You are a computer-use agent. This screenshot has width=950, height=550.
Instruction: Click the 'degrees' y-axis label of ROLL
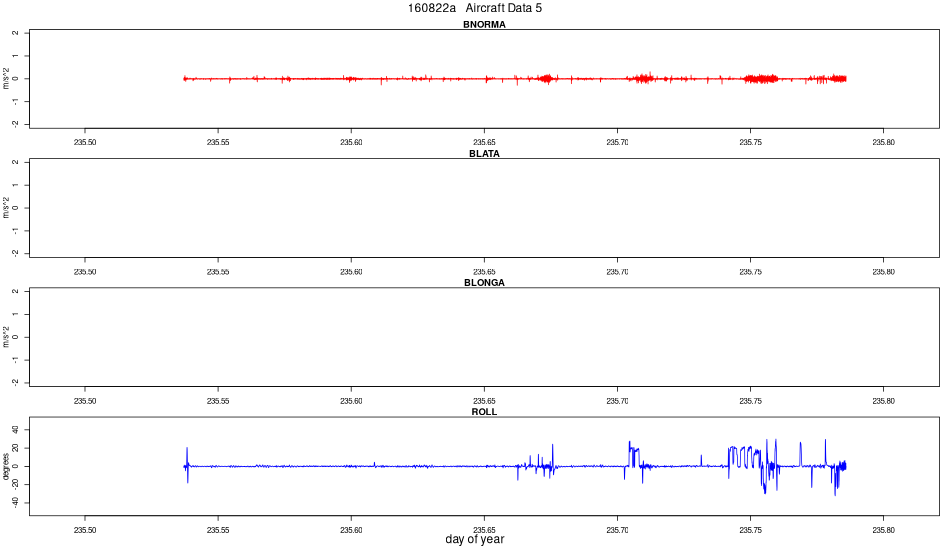tap(6, 466)
